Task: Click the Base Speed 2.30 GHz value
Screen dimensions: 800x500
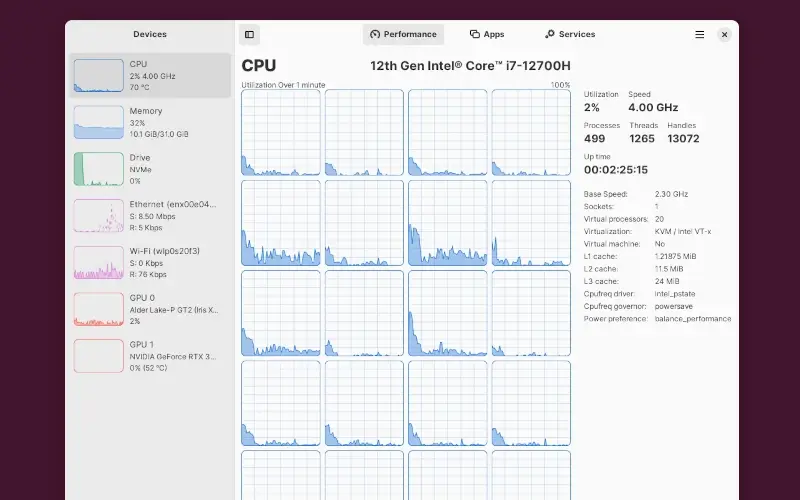Action: [x=671, y=194]
